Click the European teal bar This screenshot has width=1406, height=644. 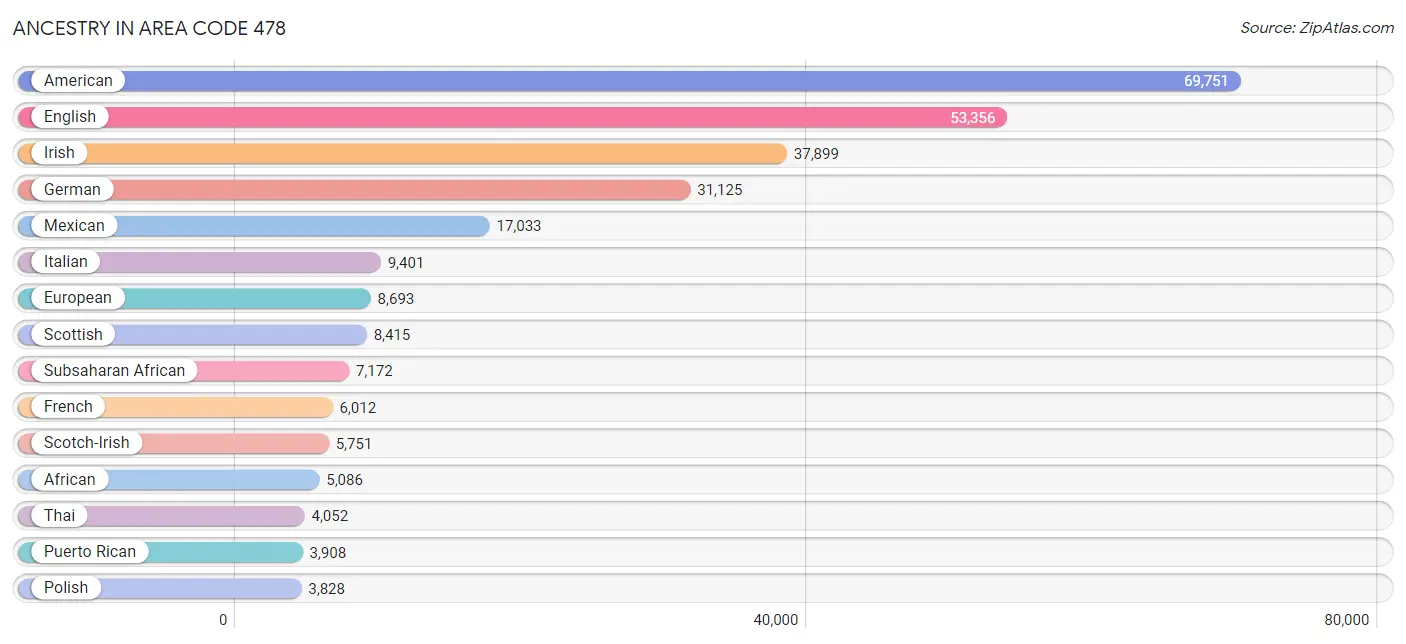coord(194,298)
